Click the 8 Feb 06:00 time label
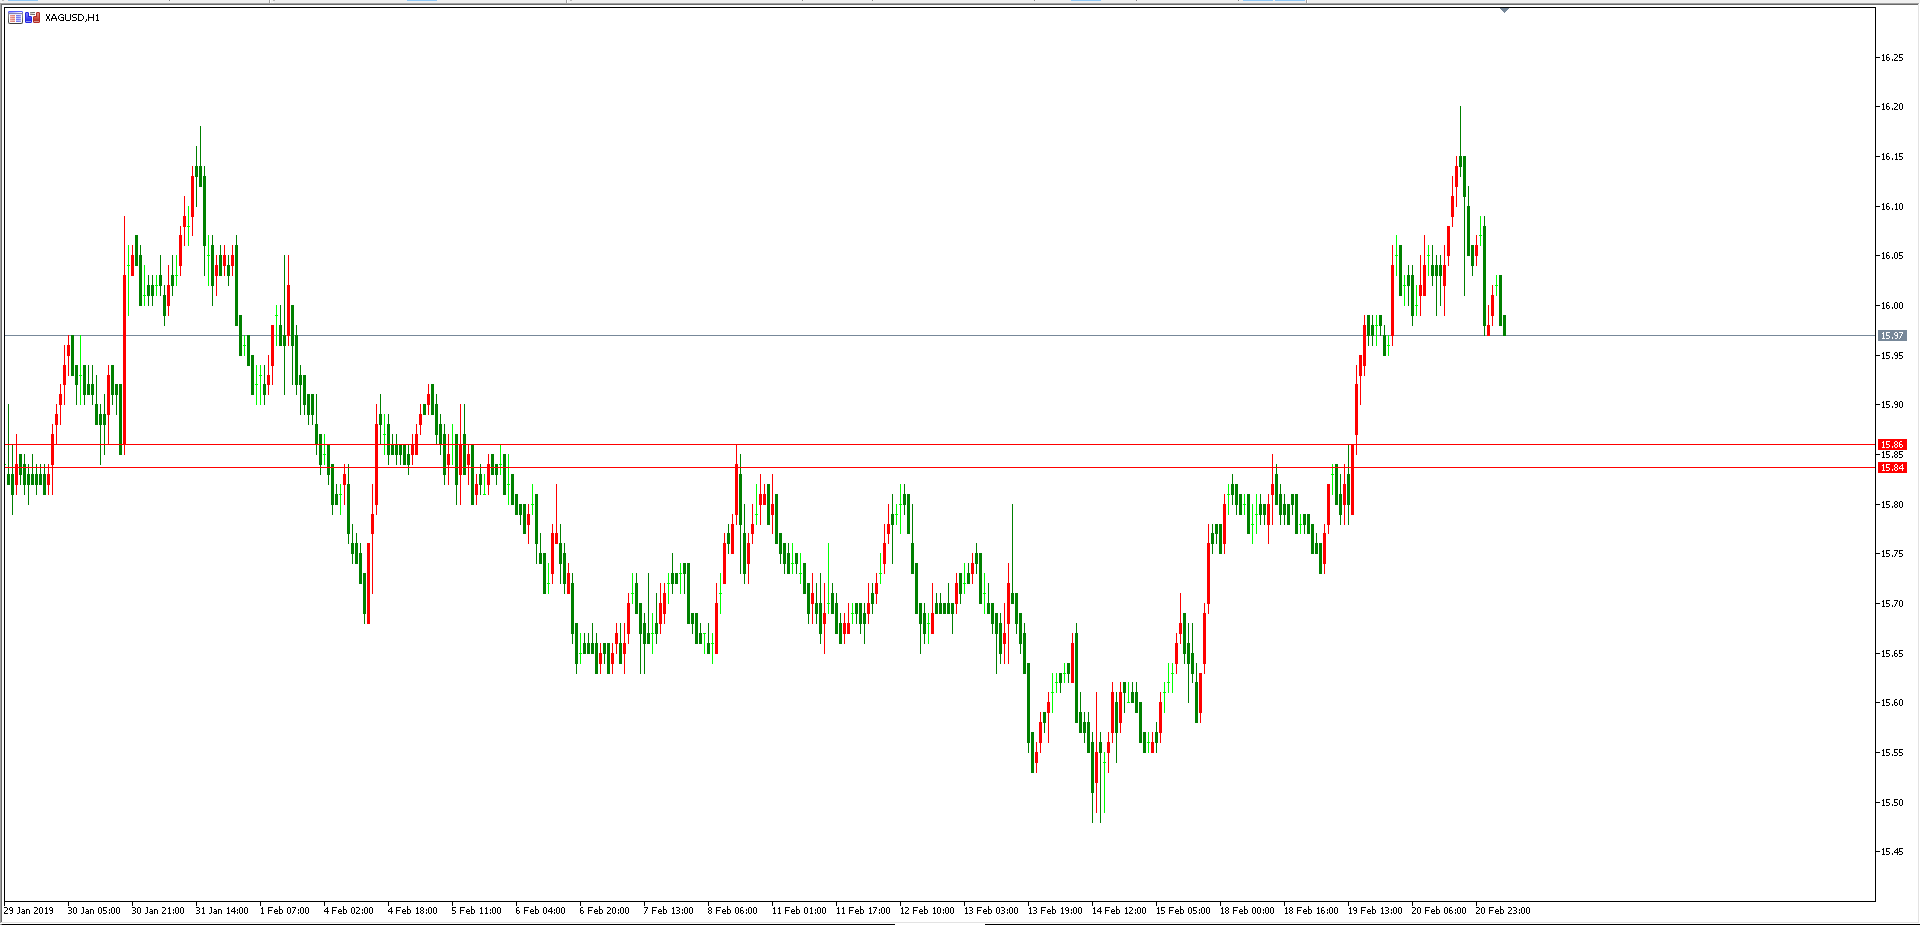 click(733, 911)
